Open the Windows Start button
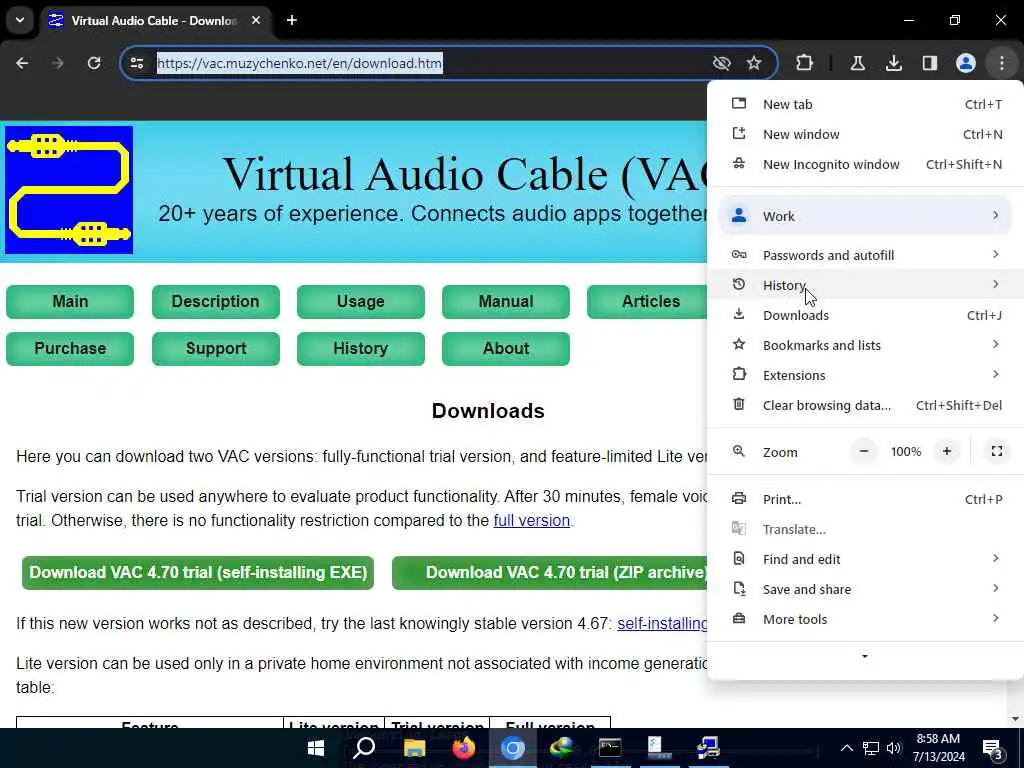The width and height of the screenshot is (1024, 768). point(316,748)
